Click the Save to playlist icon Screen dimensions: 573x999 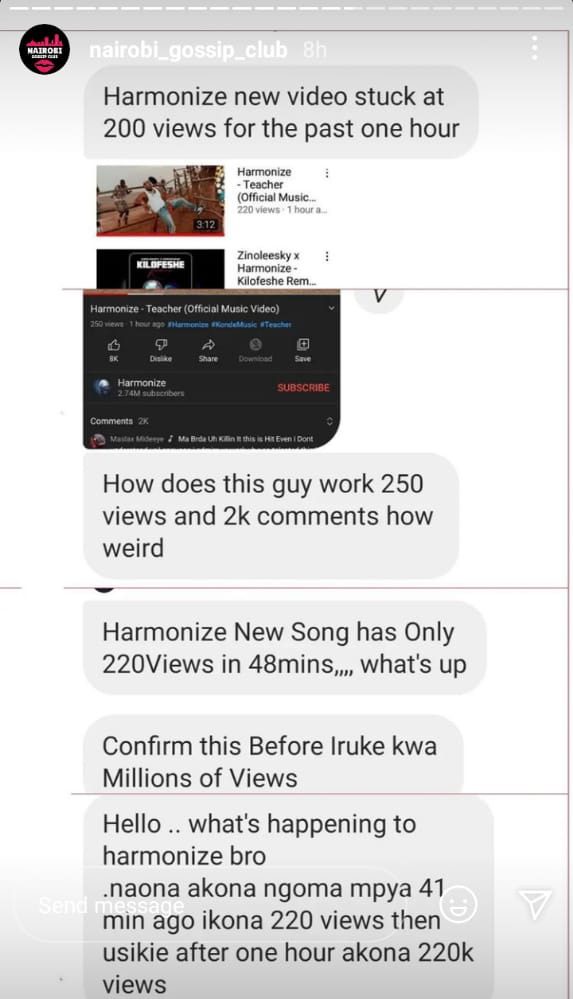(x=303, y=345)
